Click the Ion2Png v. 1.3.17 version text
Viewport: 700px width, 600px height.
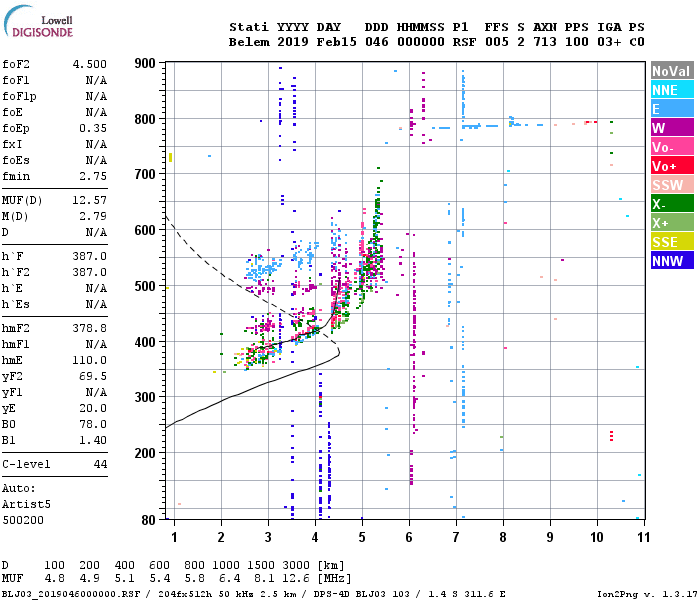(648, 594)
